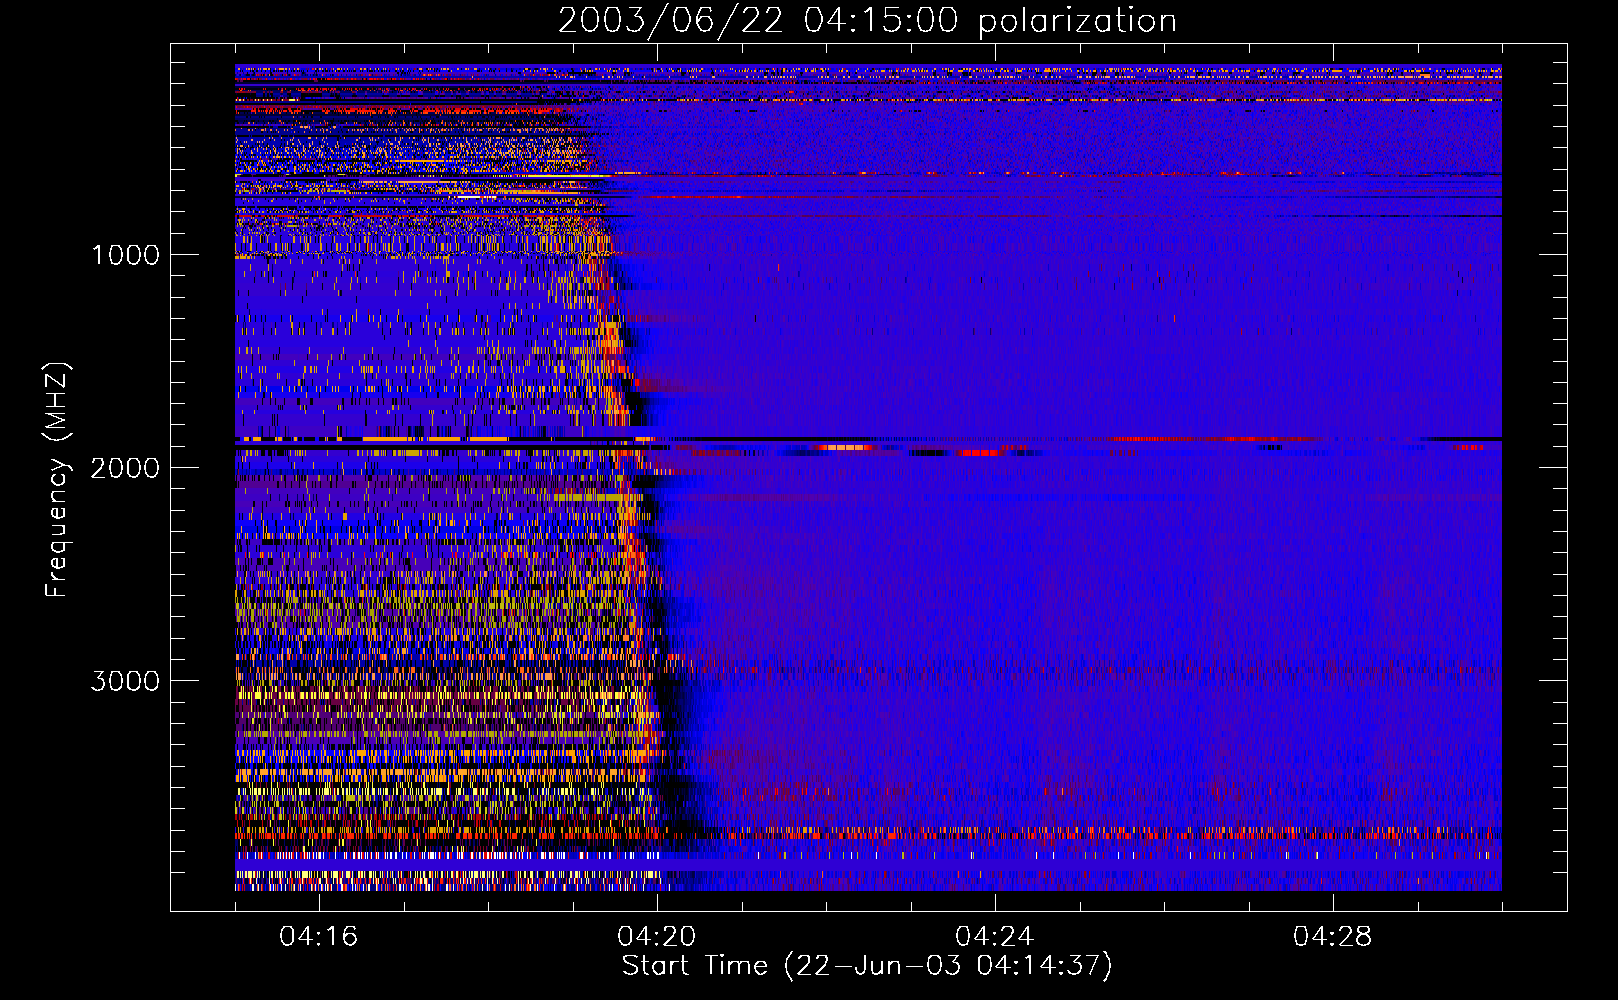Click the 3000 frequency tick label

tap(125, 681)
